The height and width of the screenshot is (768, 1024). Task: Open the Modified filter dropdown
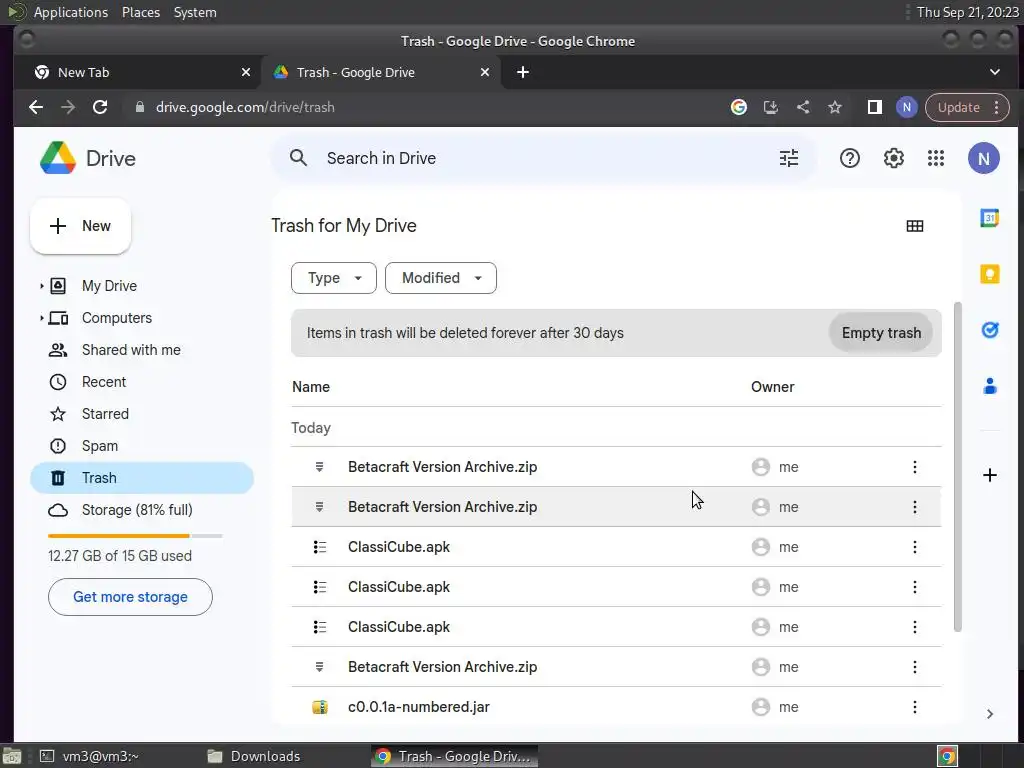point(441,278)
